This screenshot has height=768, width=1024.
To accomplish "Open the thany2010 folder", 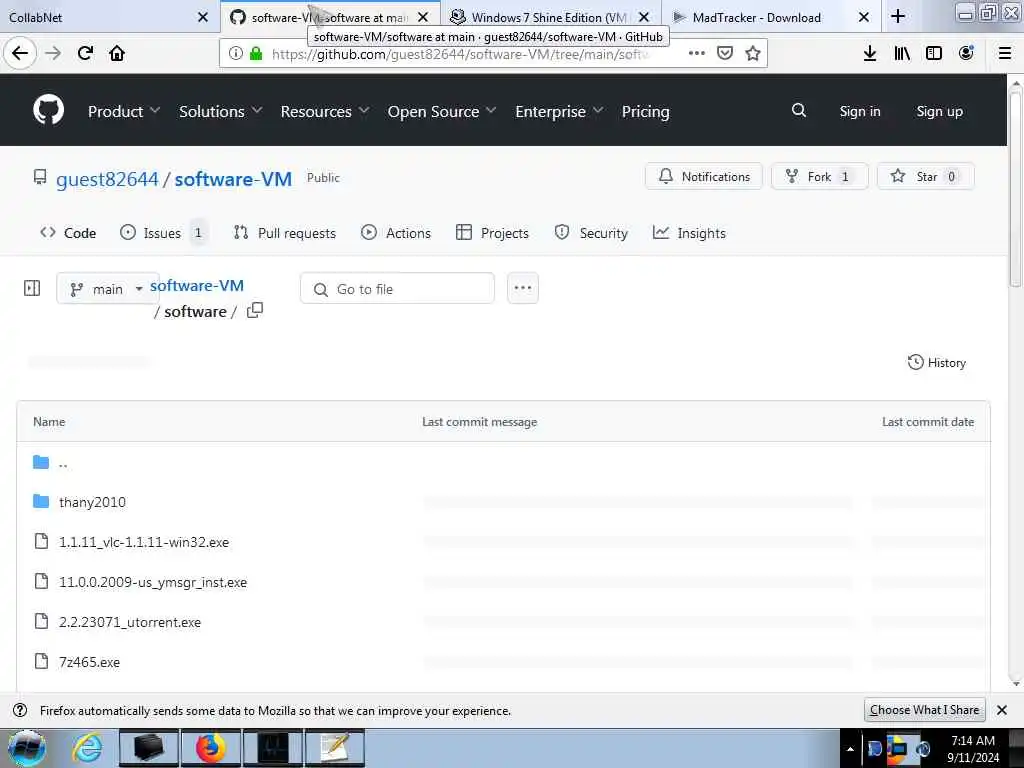I will click(x=92, y=502).
